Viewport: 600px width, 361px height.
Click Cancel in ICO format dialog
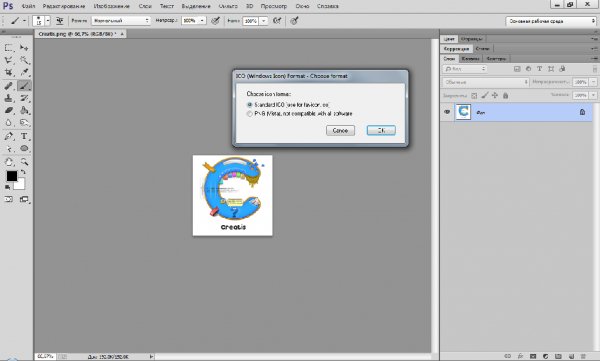pos(340,131)
